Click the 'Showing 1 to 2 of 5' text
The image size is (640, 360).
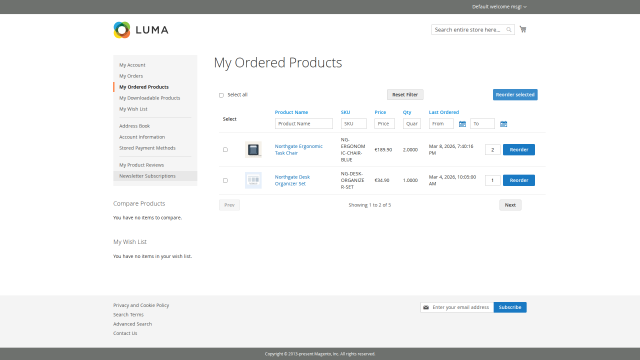coord(369,205)
